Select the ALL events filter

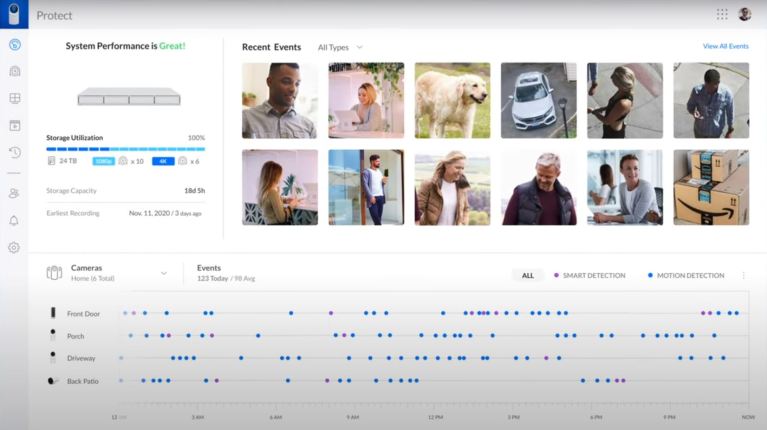click(528, 275)
